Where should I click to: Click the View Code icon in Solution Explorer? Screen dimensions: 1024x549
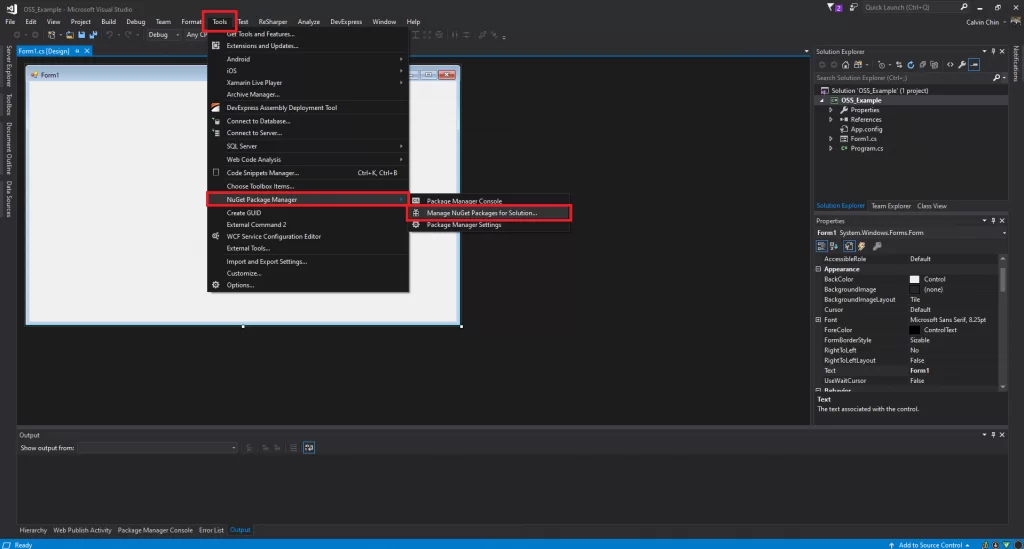pyautogui.click(x=950, y=65)
